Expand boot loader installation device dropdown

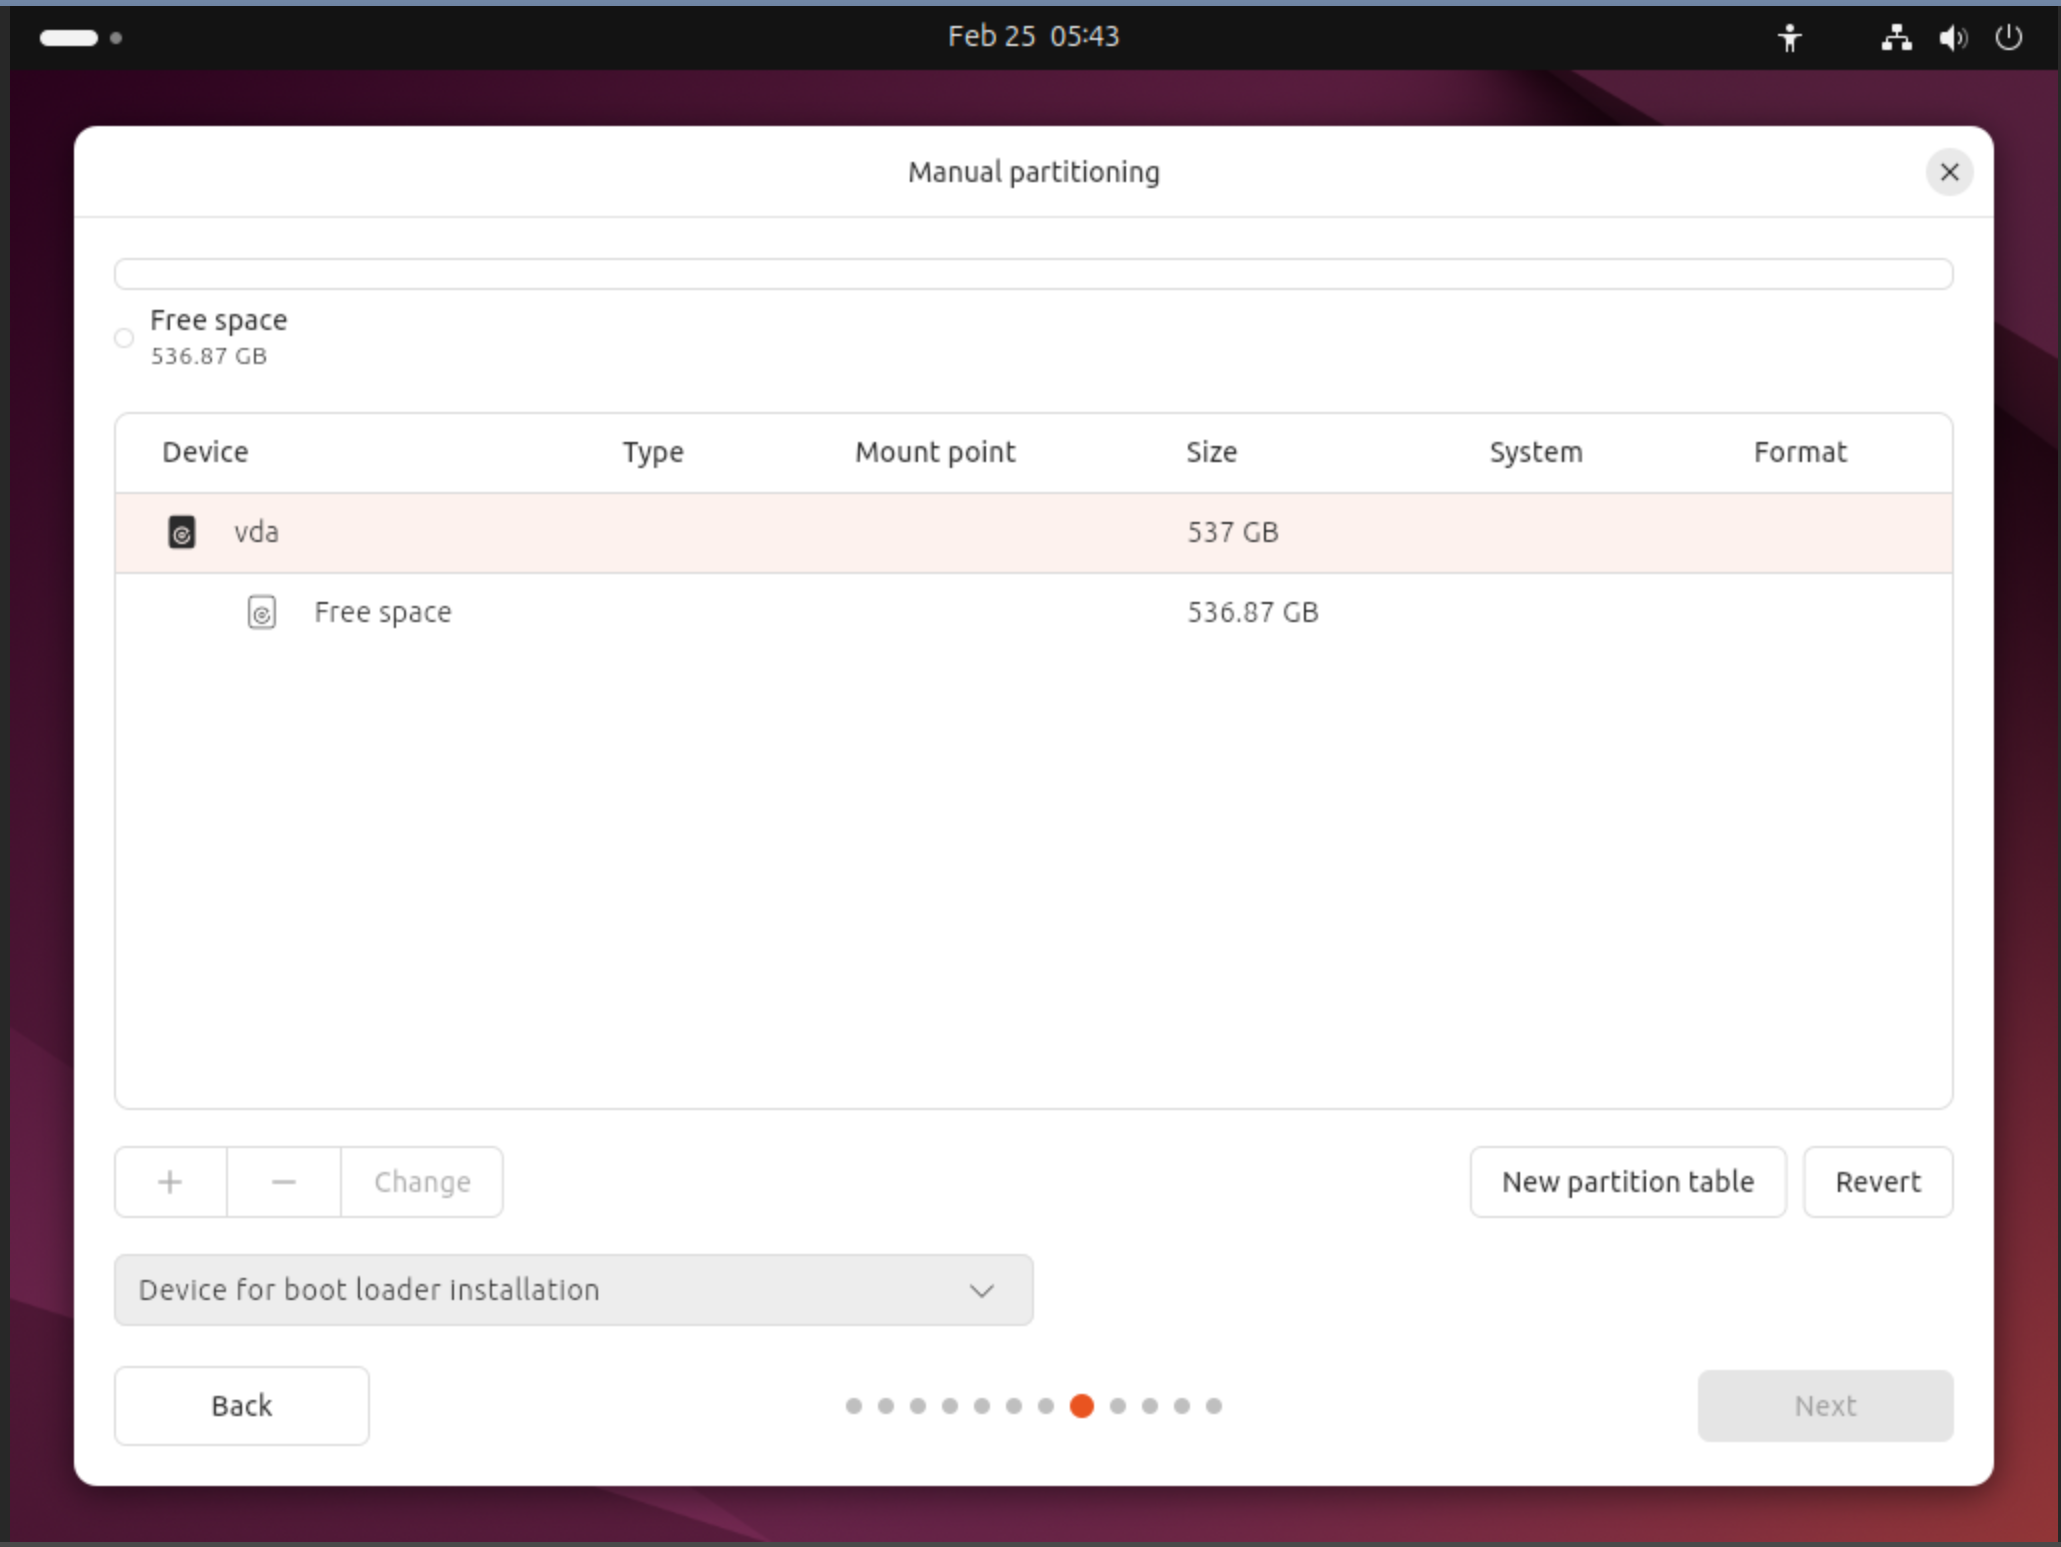[x=572, y=1290]
